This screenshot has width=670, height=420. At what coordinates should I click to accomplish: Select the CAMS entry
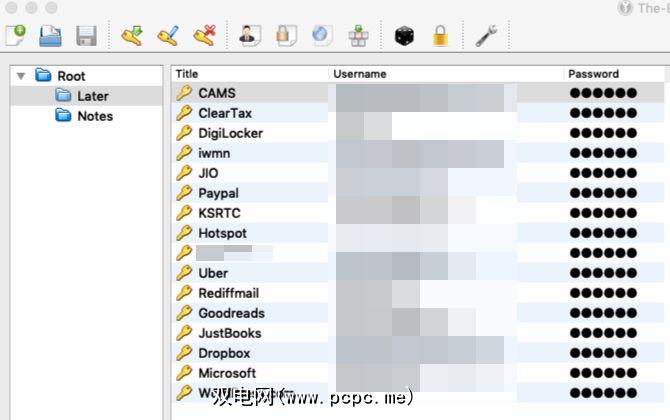pos(418,93)
